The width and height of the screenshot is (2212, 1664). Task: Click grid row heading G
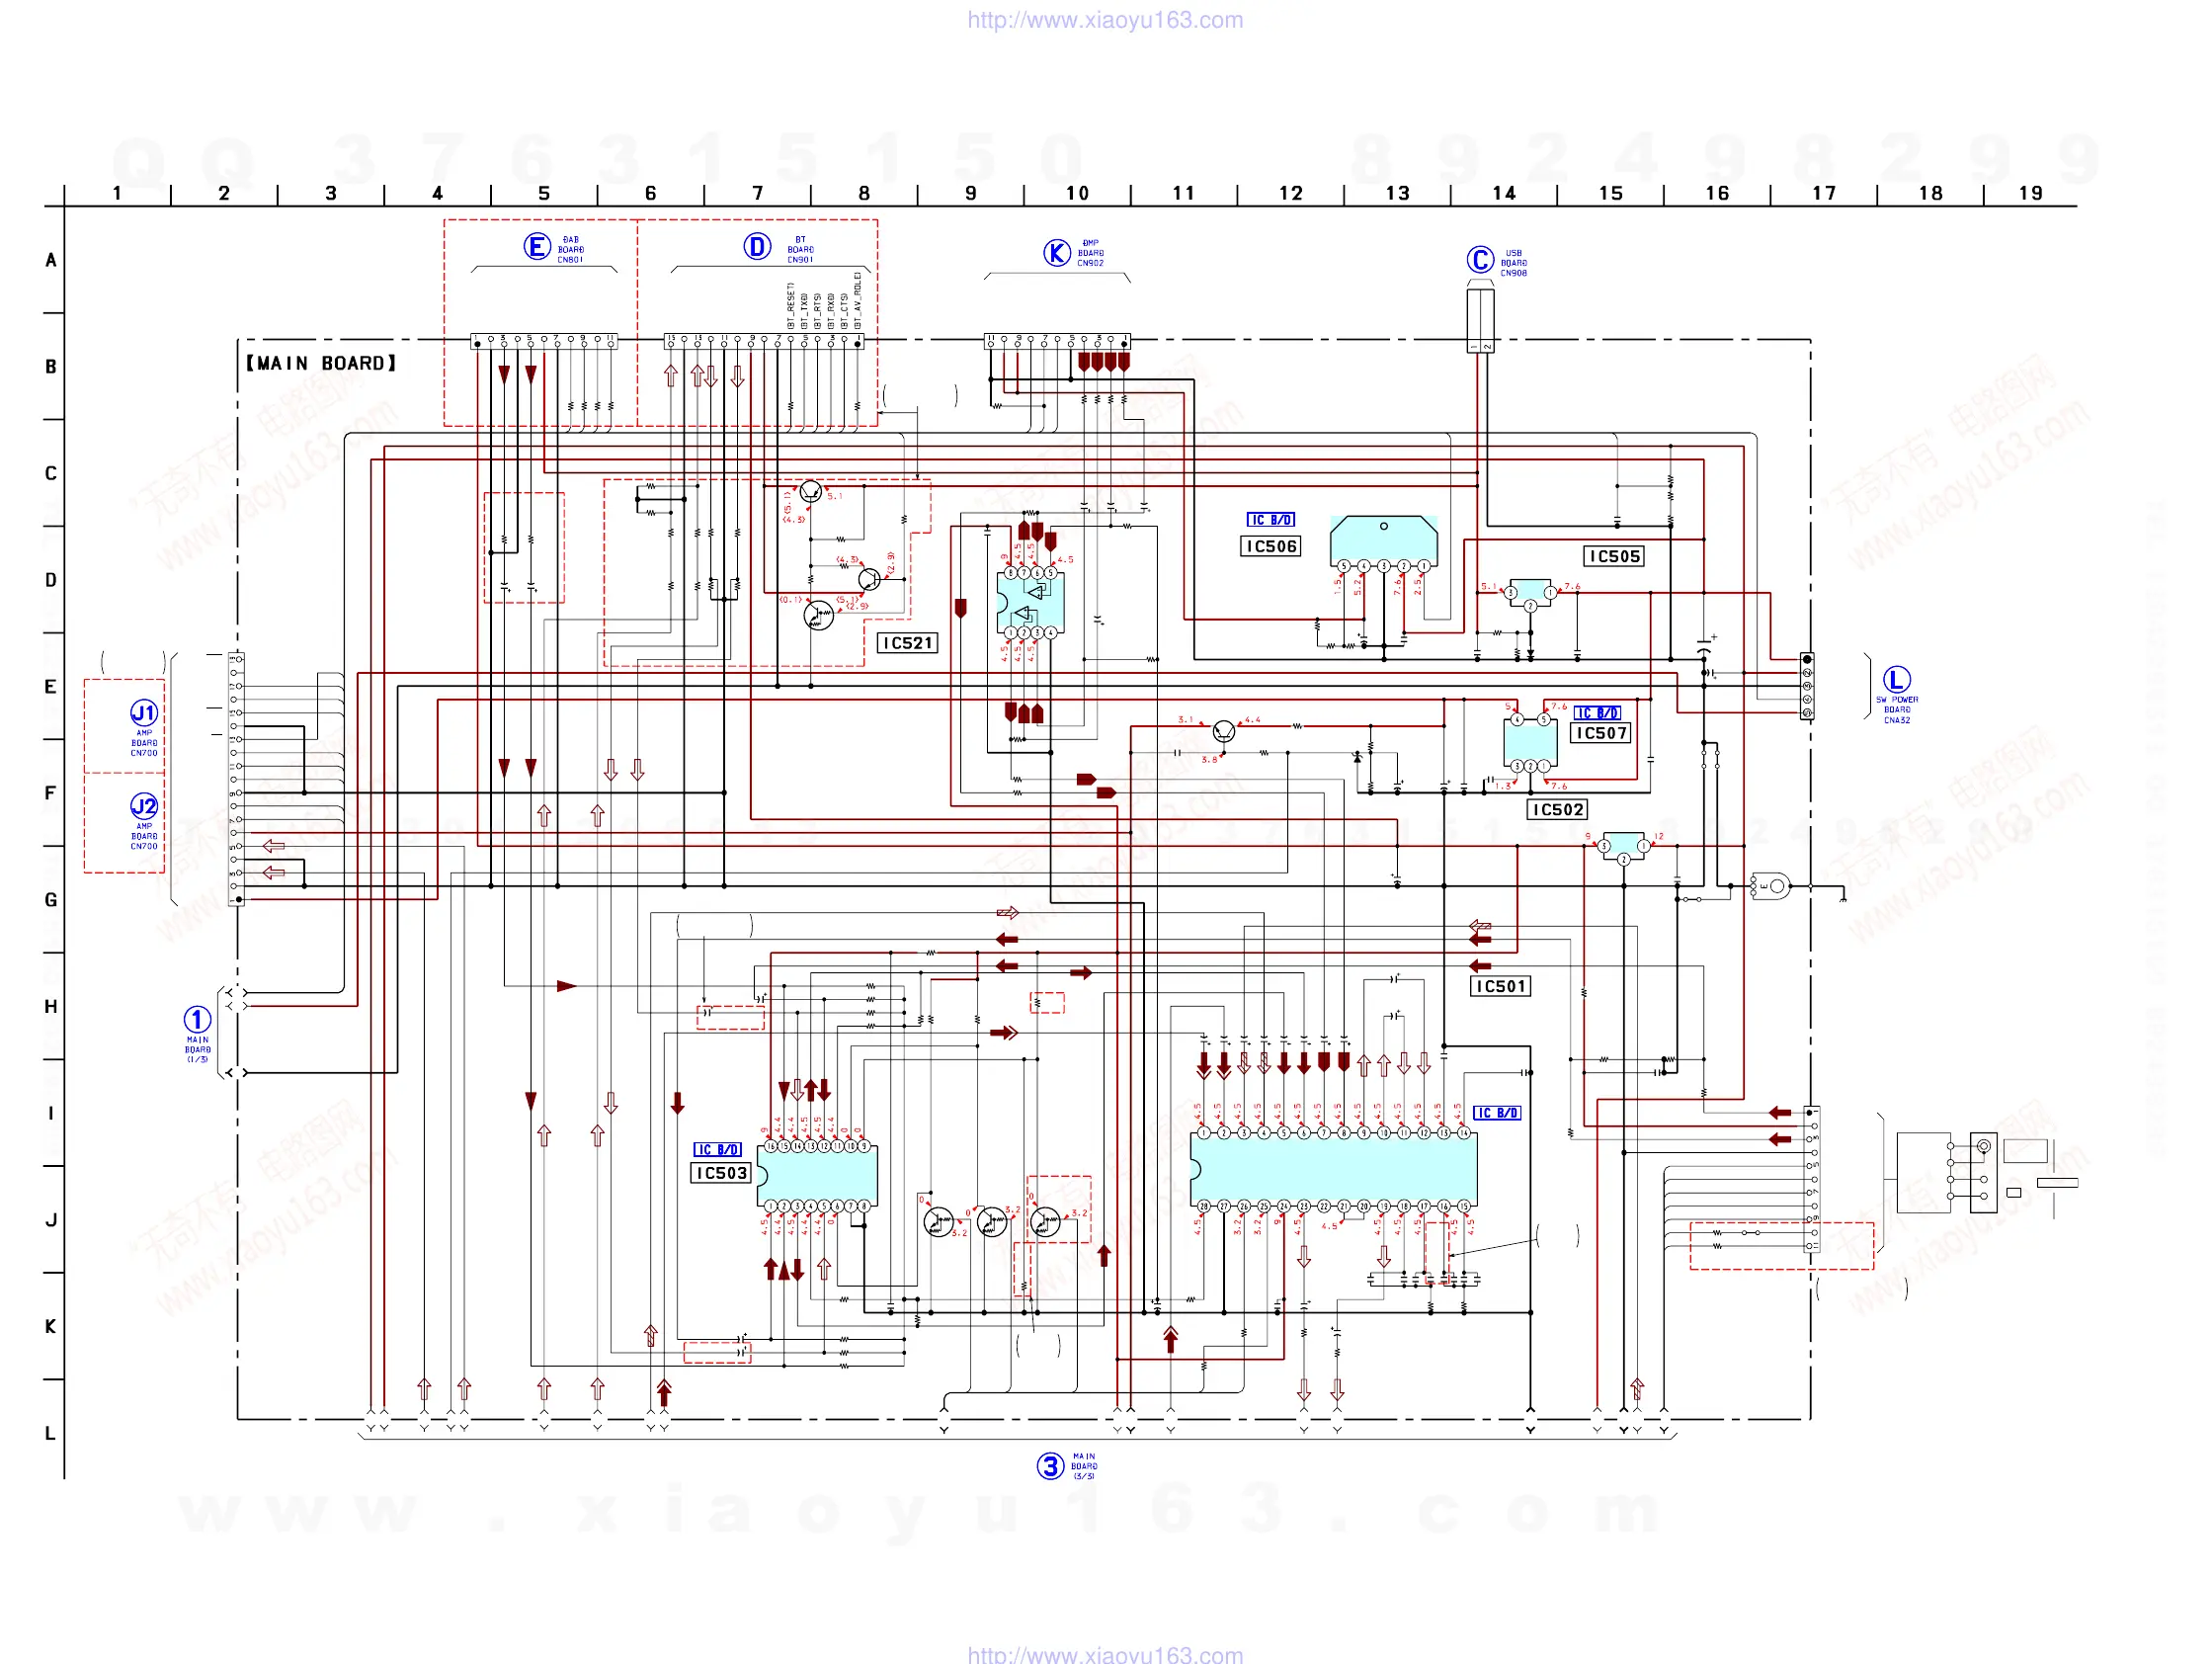(x=50, y=900)
